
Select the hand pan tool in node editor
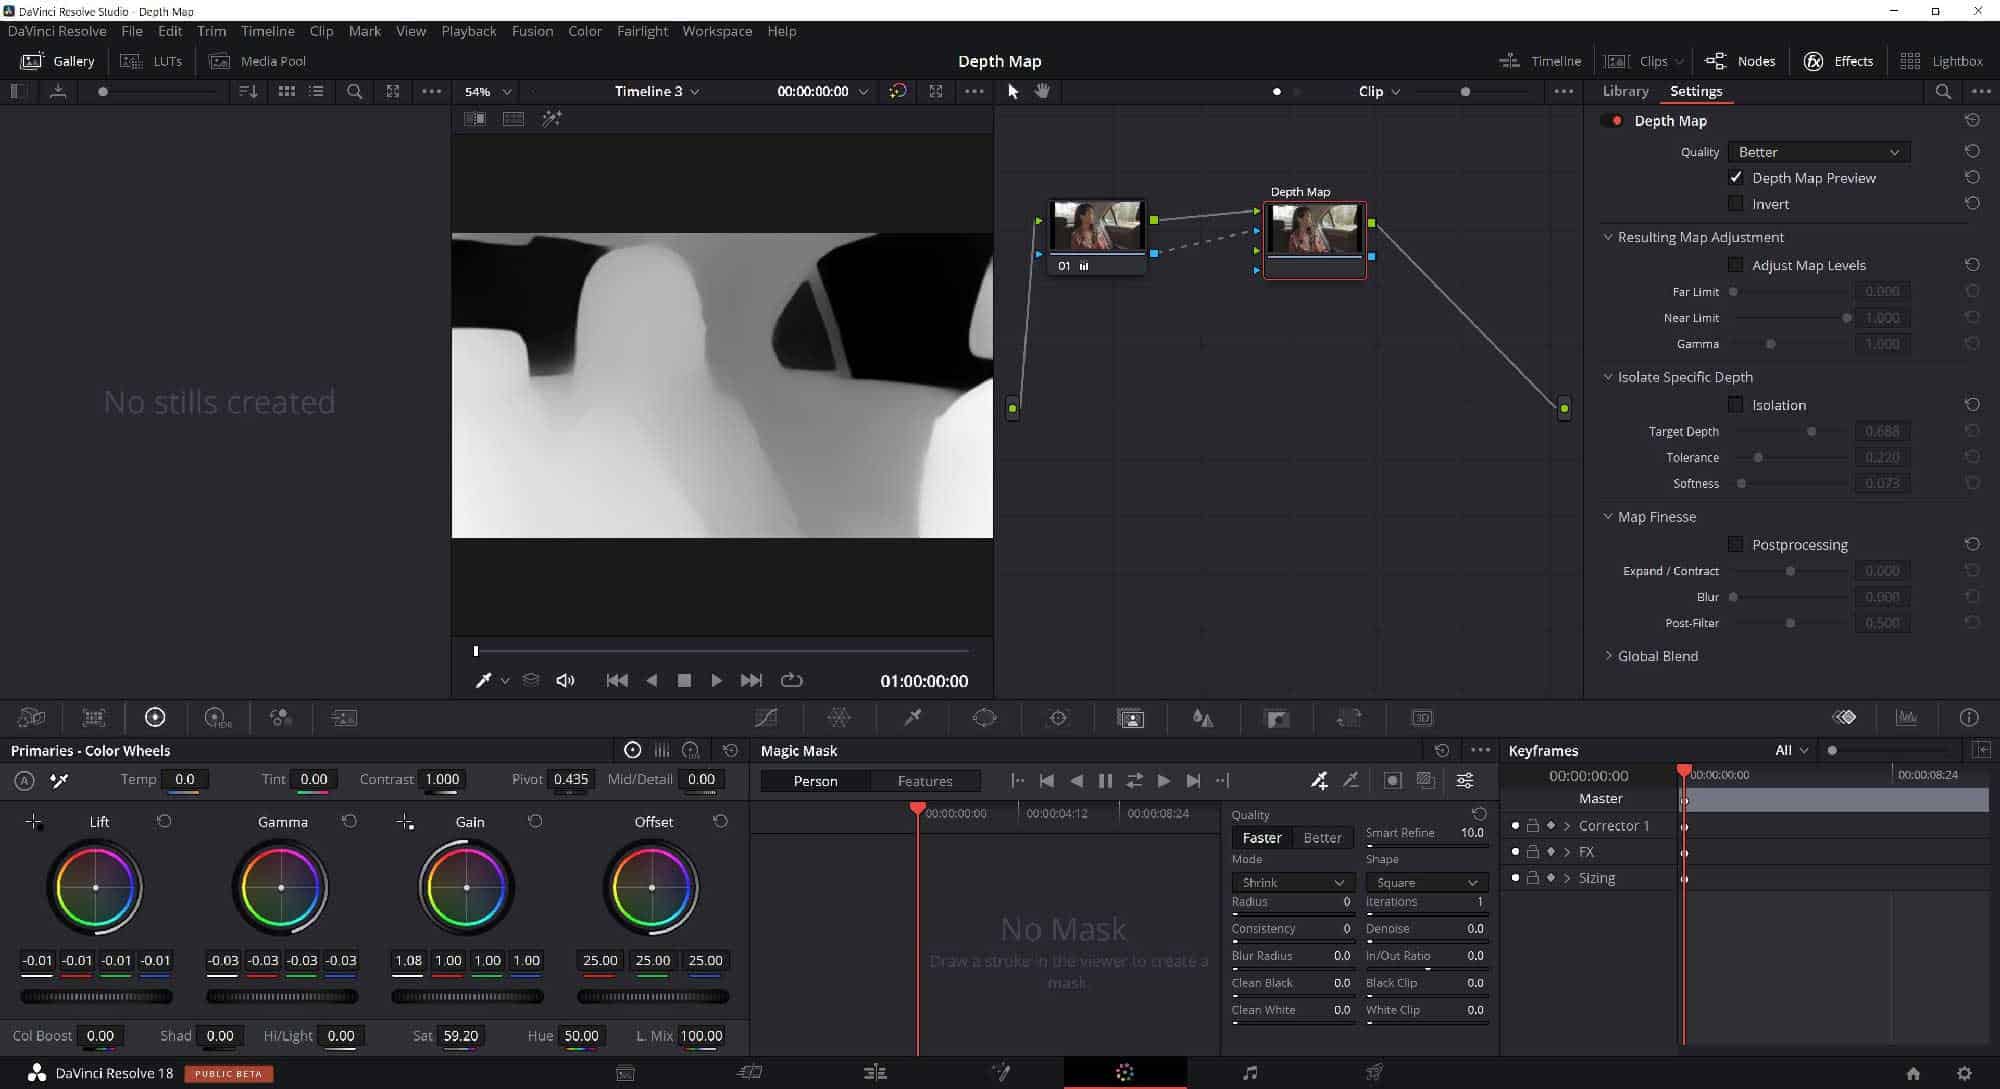(1042, 91)
